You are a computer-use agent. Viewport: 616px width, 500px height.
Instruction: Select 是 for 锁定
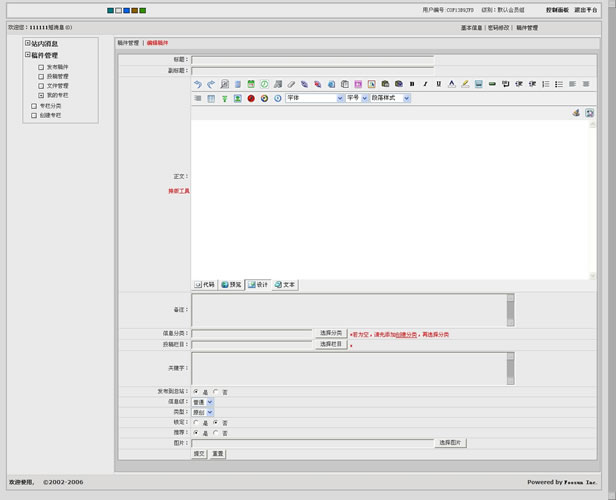pyautogui.click(x=196, y=422)
